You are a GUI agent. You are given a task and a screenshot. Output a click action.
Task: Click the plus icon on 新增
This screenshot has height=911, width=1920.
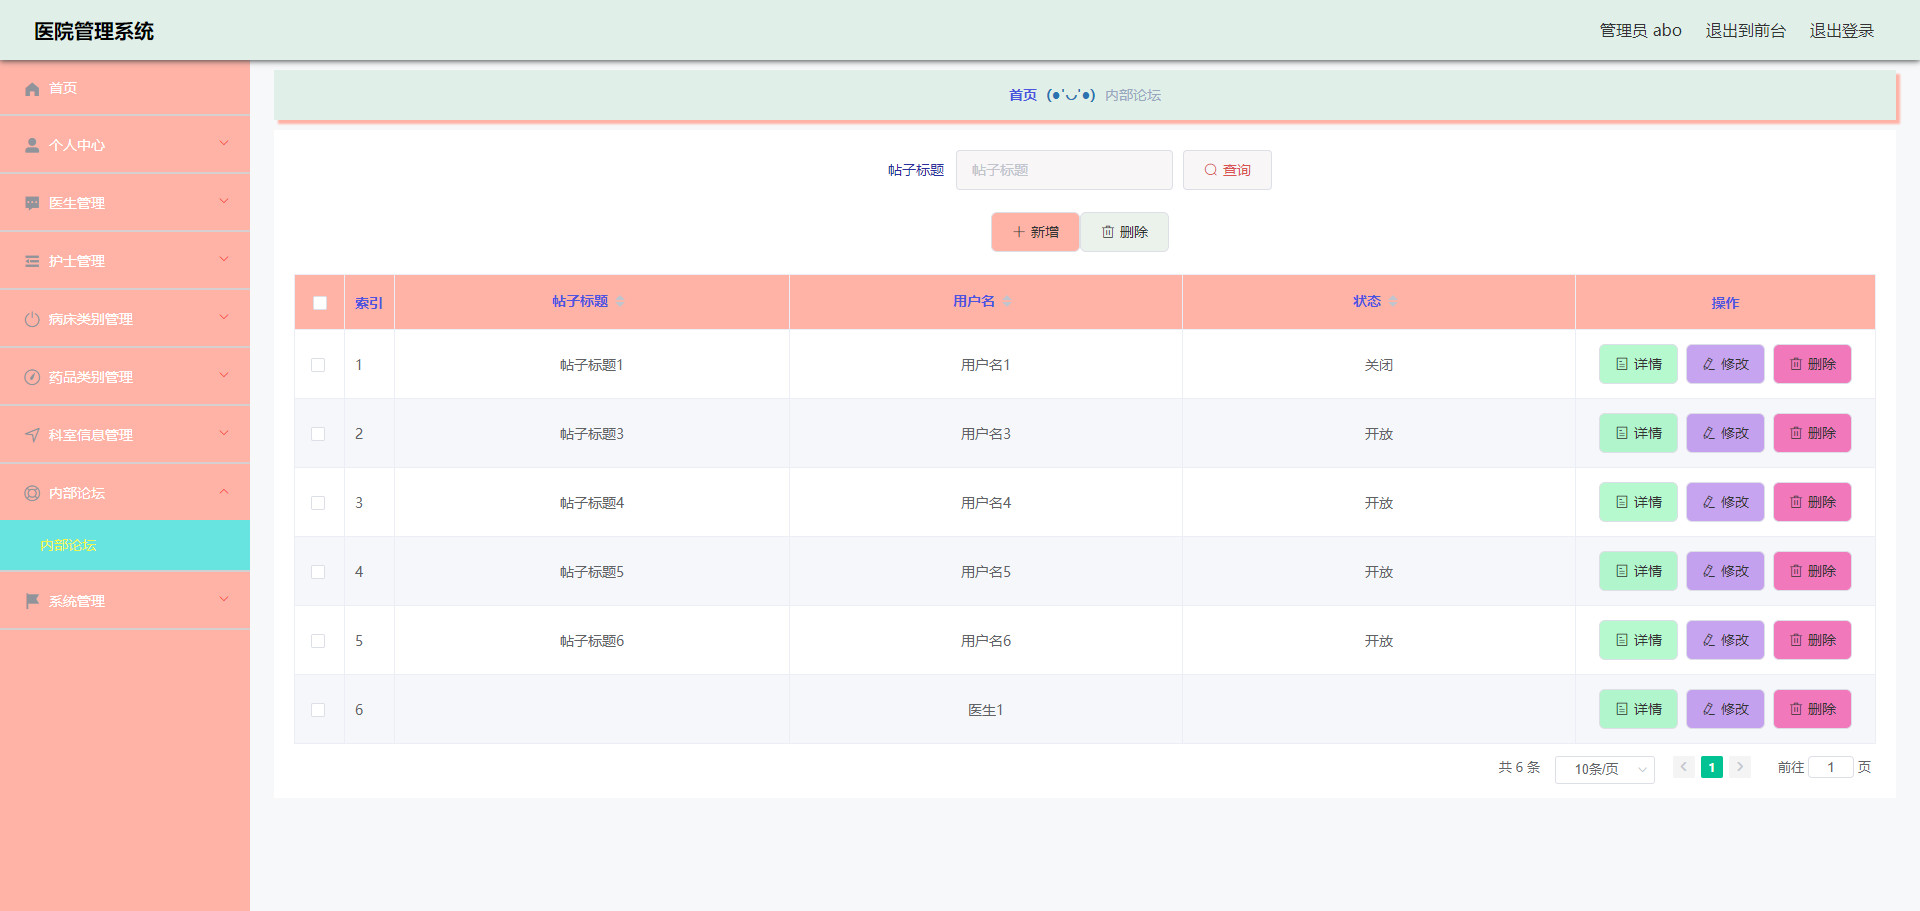tap(1019, 232)
